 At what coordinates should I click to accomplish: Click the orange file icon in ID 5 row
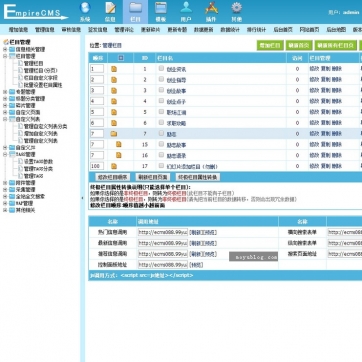click(114, 112)
